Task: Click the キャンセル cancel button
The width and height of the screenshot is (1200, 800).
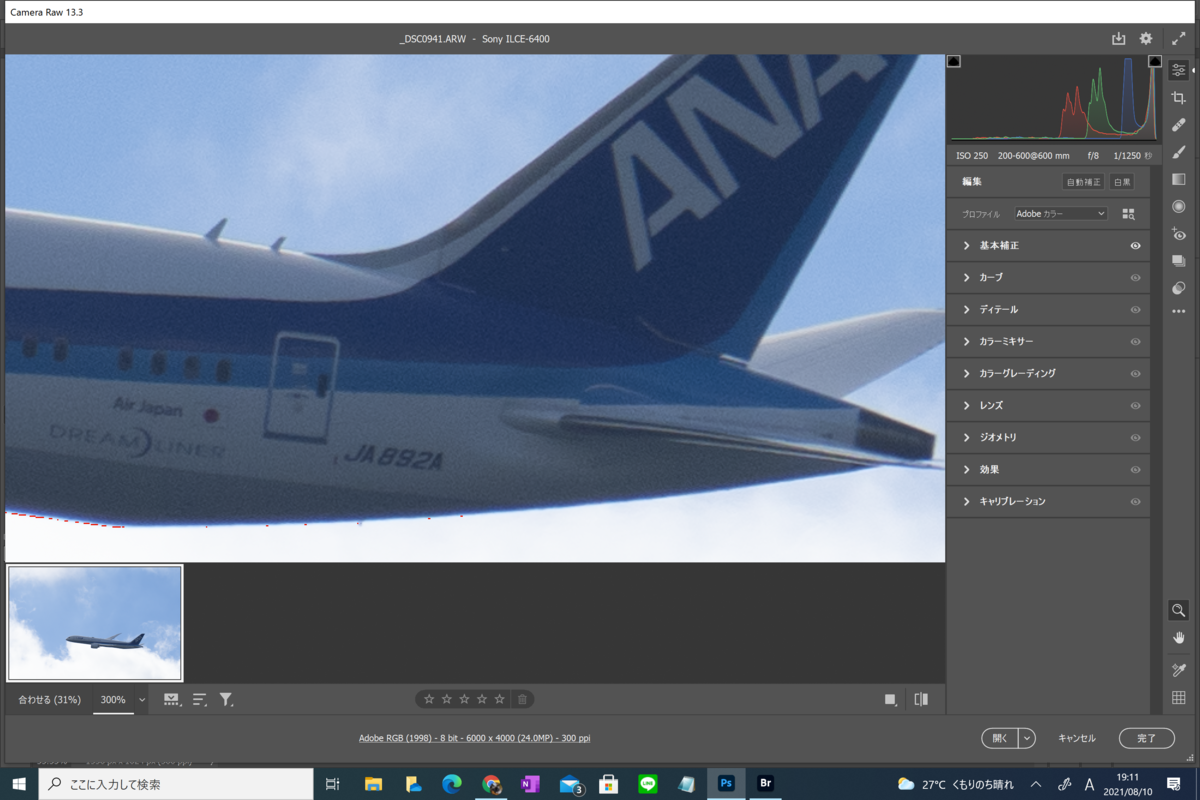Action: [1077, 738]
